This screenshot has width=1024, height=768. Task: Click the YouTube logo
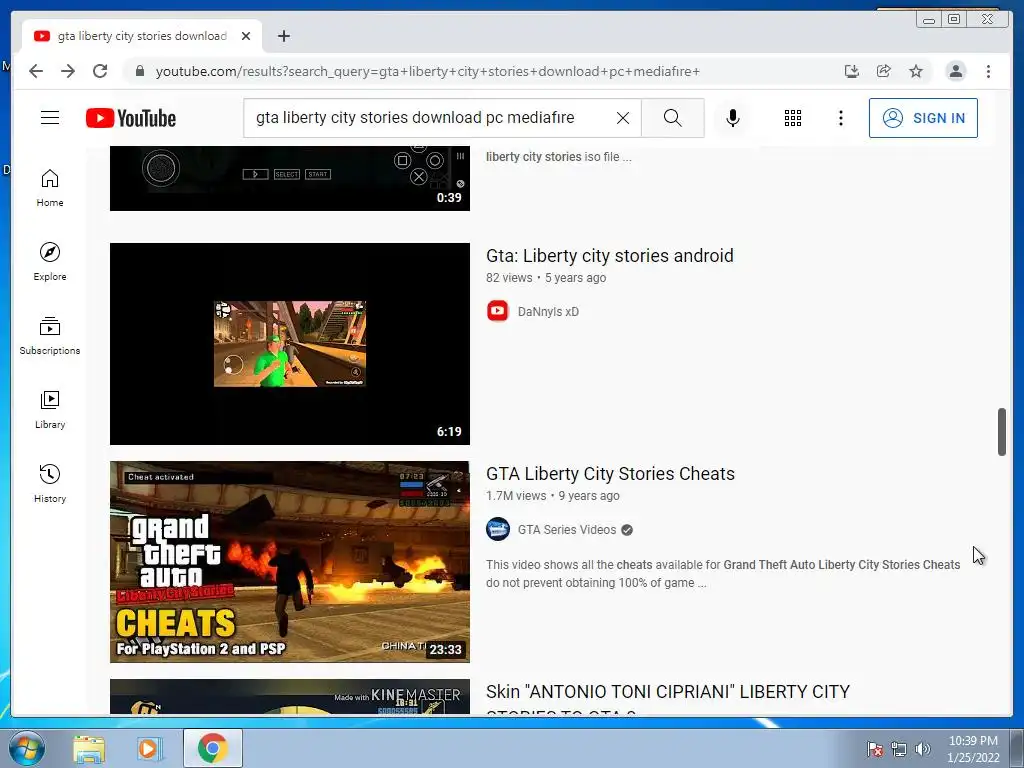[x=131, y=118]
